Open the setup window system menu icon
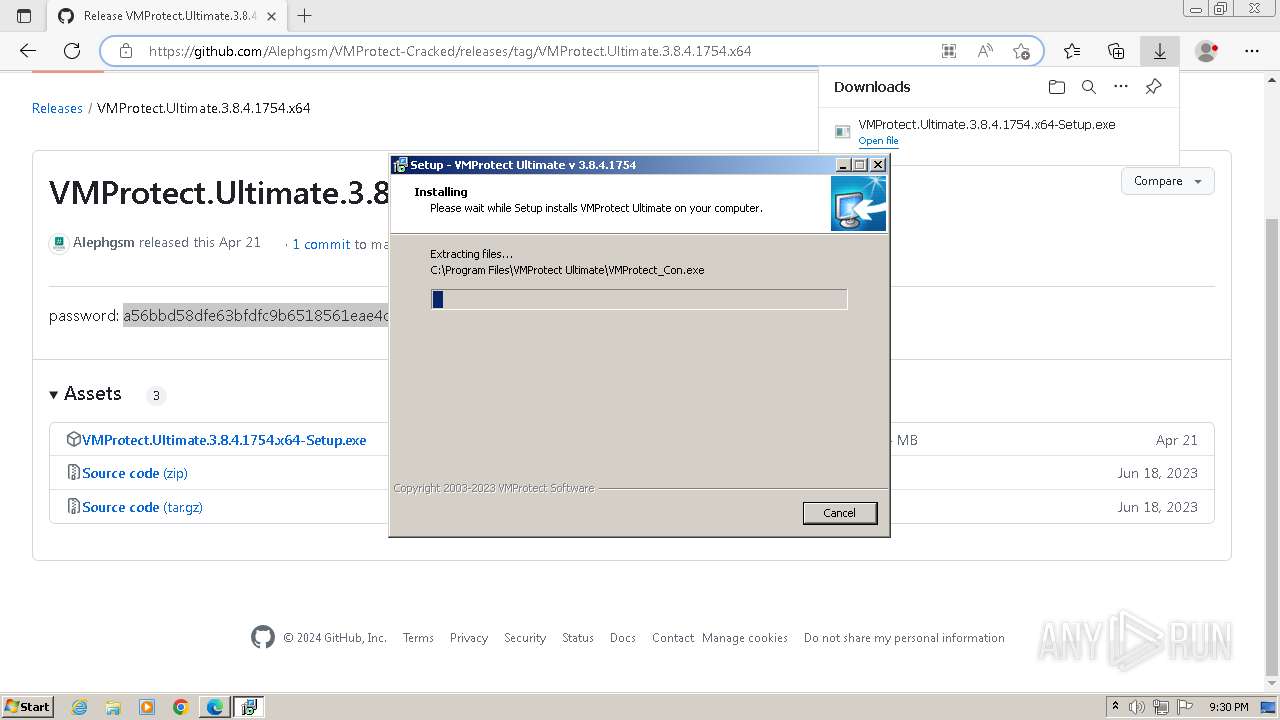 point(400,165)
